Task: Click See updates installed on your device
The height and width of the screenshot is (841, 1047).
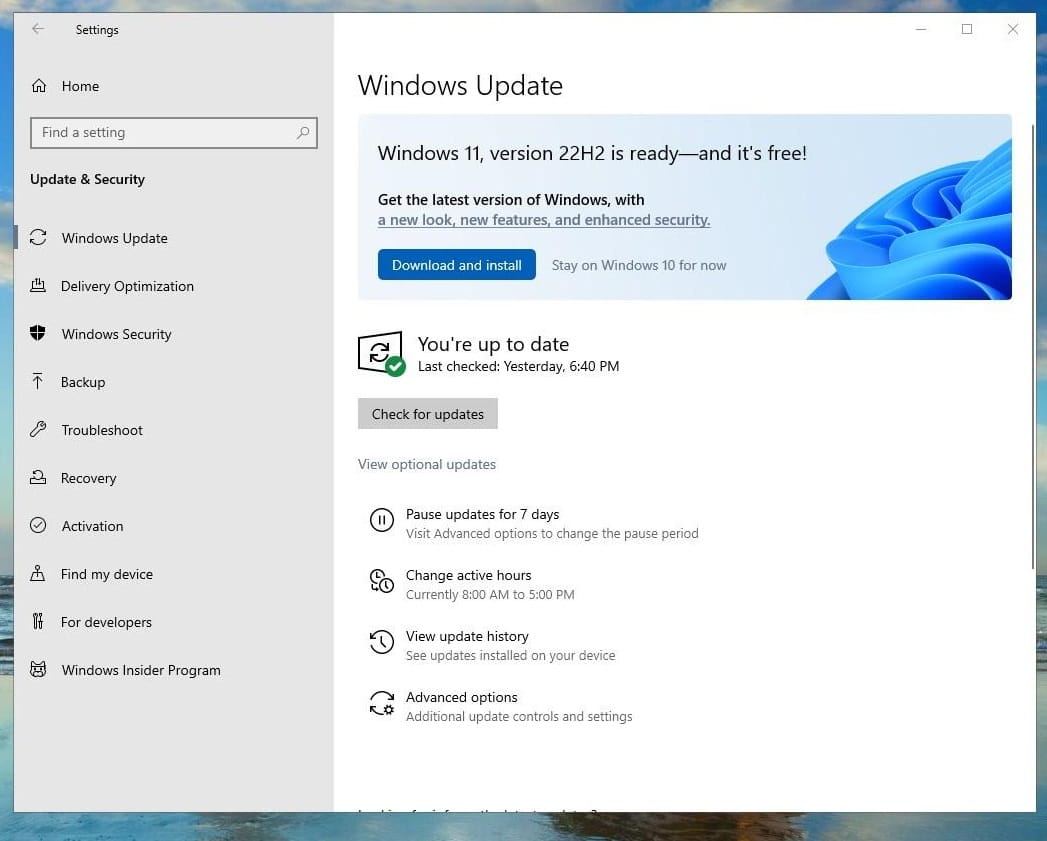Action: pyautogui.click(x=511, y=655)
